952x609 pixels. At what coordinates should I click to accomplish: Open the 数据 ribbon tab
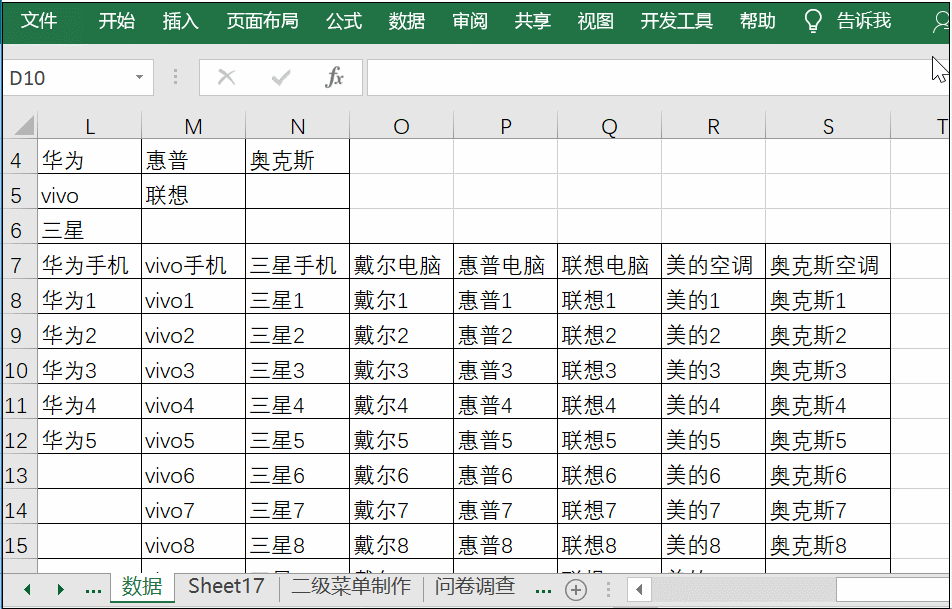407,21
